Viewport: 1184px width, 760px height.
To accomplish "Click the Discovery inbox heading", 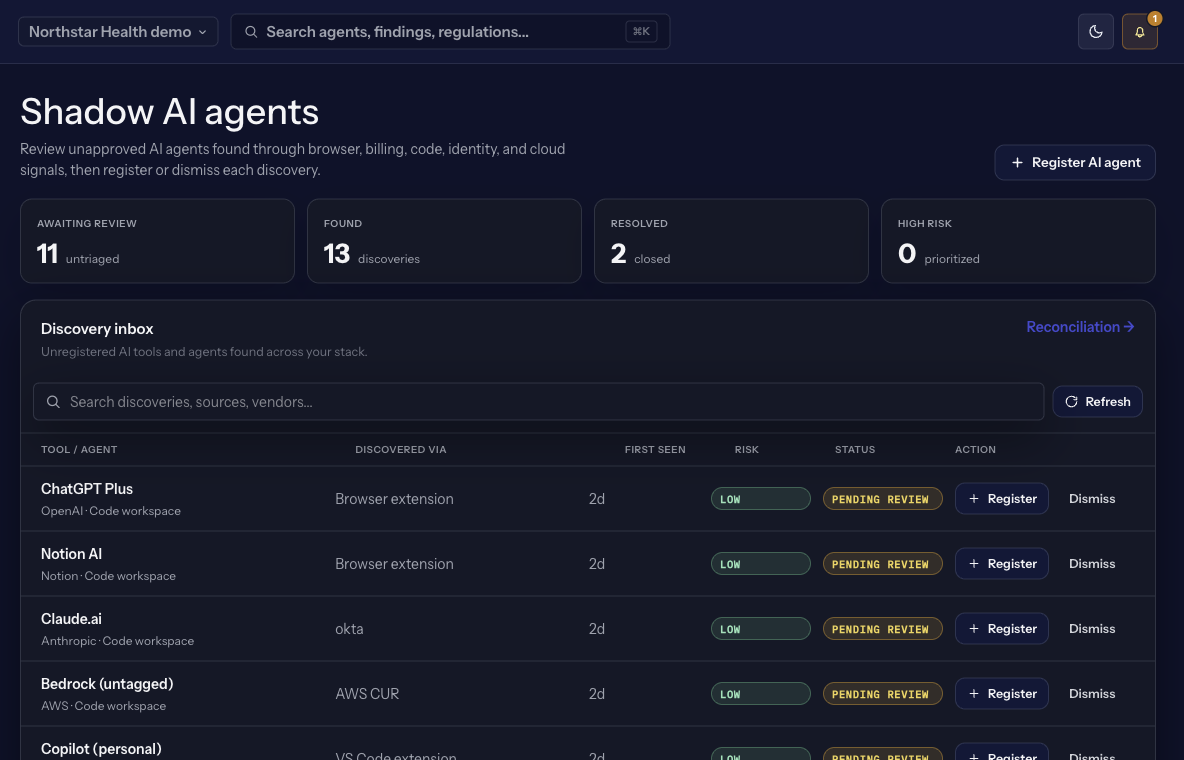I will point(97,329).
